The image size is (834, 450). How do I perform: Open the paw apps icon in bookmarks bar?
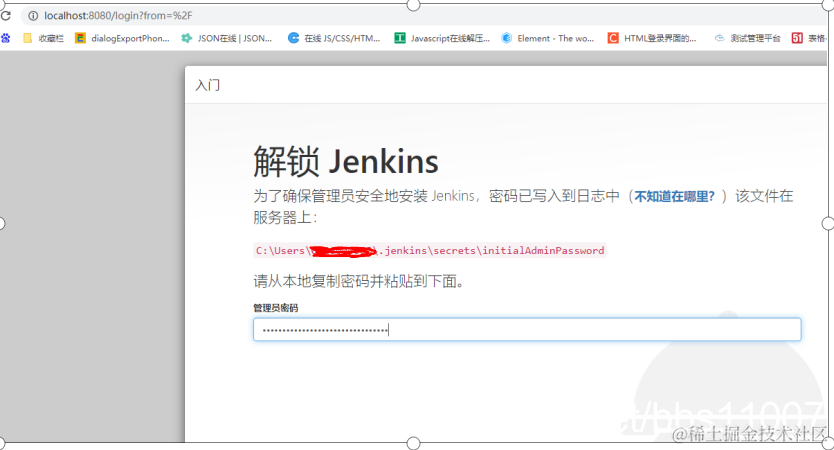click(6, 38)
